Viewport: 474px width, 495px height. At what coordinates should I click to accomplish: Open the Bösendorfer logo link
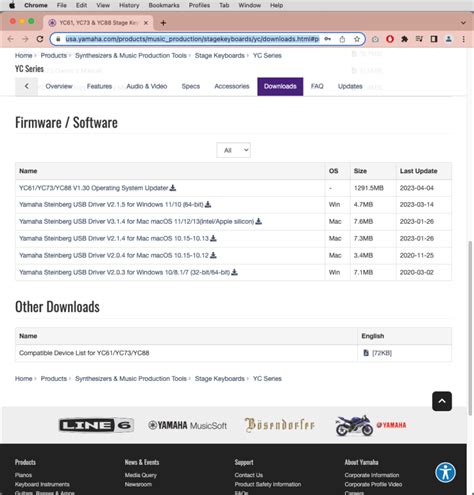tap(280, 425)
